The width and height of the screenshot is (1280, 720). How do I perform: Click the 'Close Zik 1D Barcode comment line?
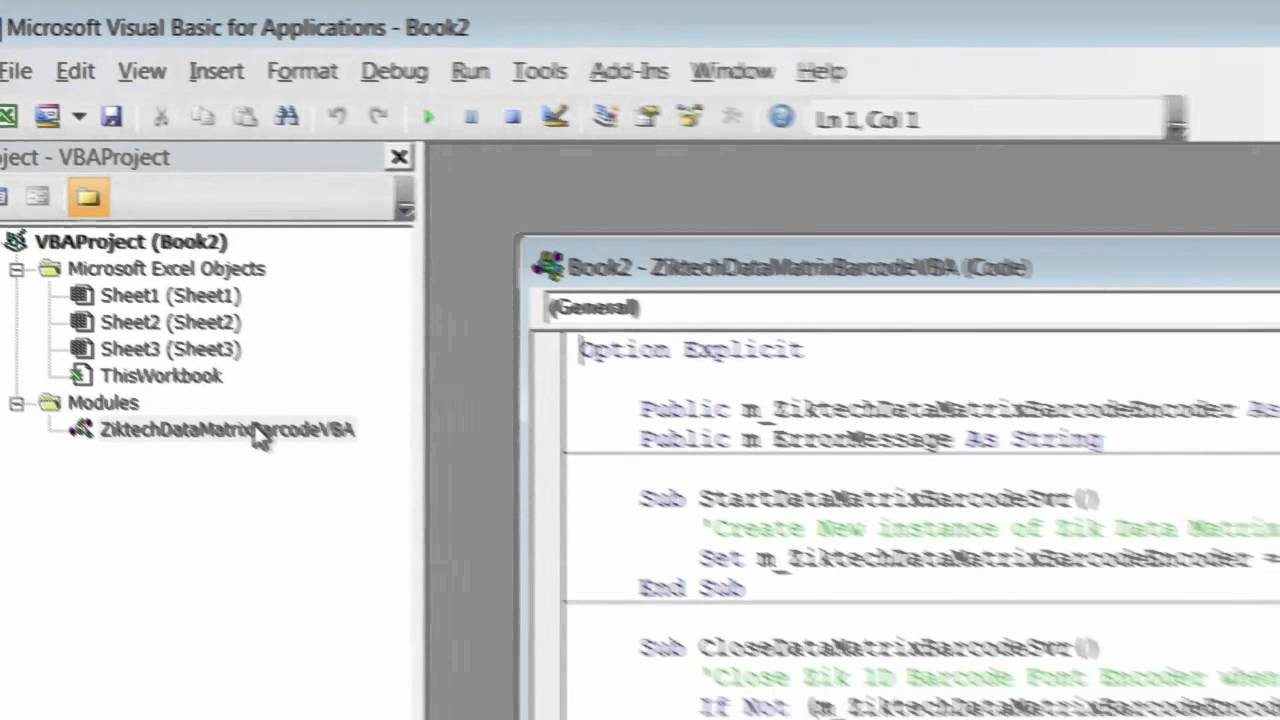click(988, 679)
